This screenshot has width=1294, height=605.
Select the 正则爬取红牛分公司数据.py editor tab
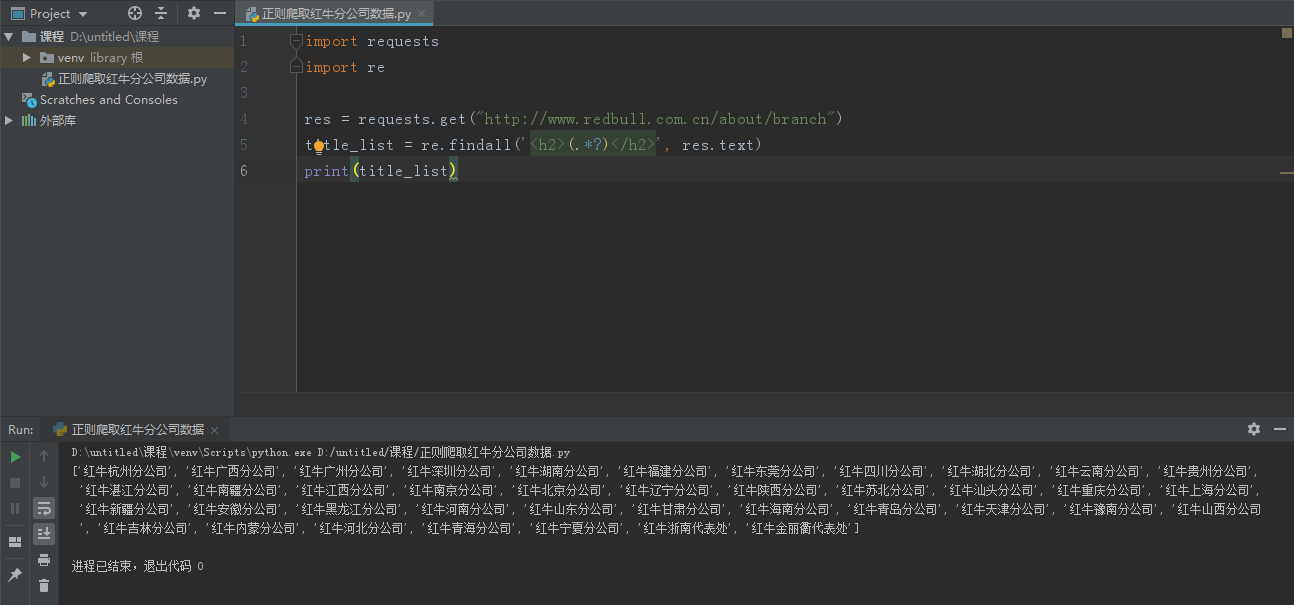tap(335, 14)
